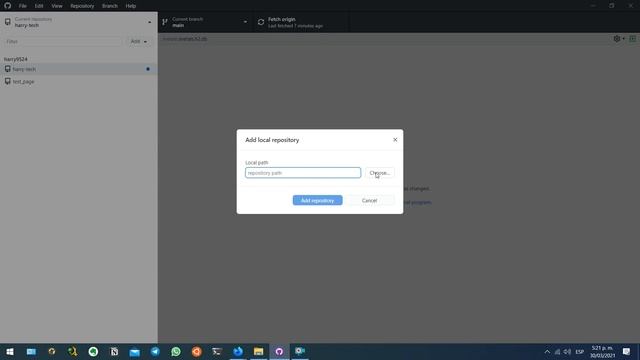The height and width of the screenshot is (360, 640).
Task: Show hidden system tray icons
Action: [x=547, y=351]
